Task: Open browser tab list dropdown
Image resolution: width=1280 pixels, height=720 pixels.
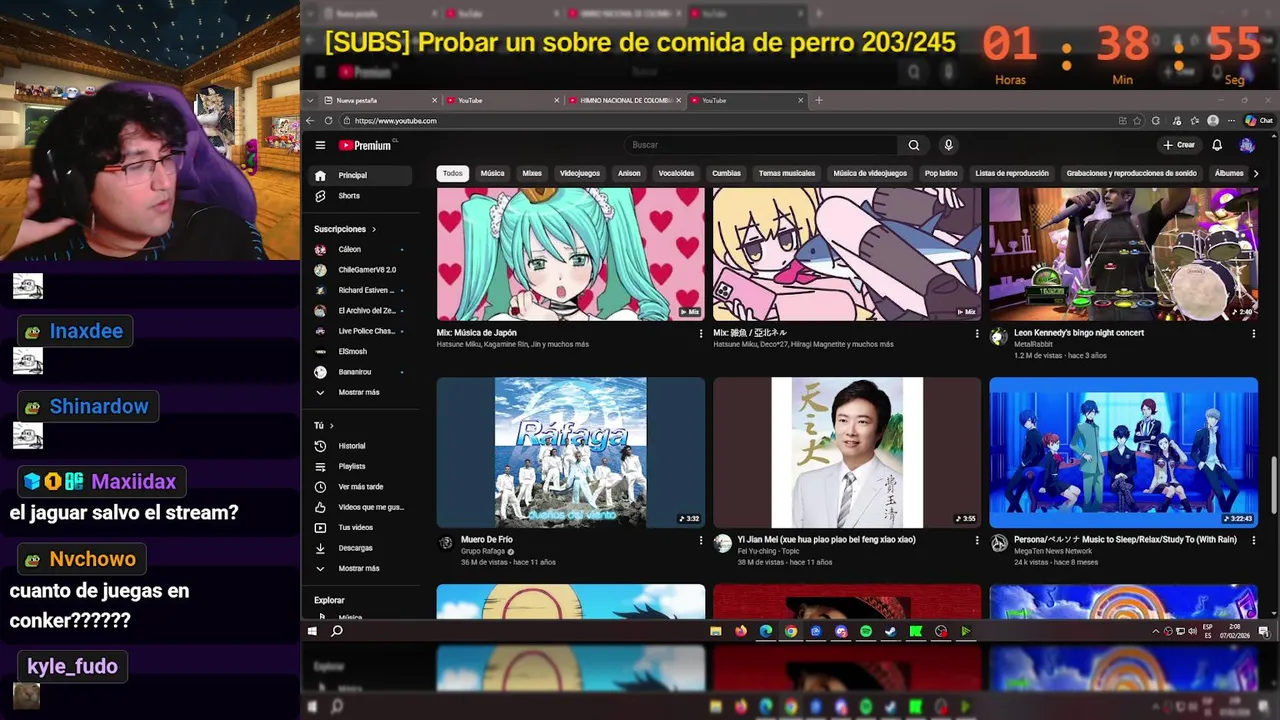Action: pyautogui.click(x=312, y=100)
